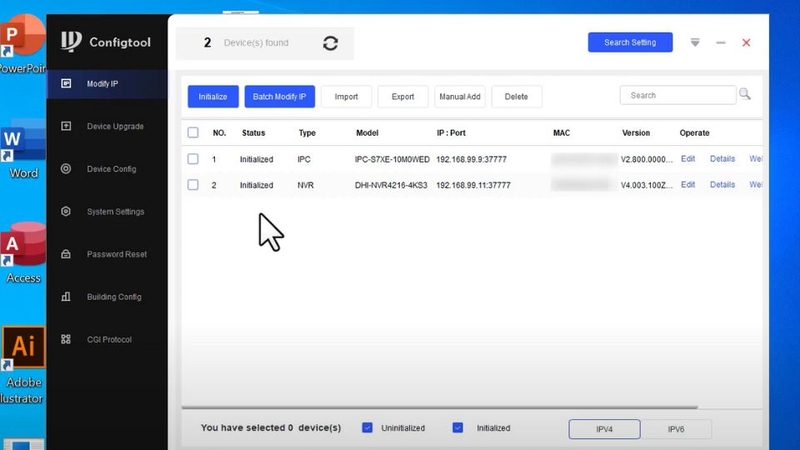800x450 pixels.
Task: Click IP address 192.168.99.11:37777
Action: 473,185
